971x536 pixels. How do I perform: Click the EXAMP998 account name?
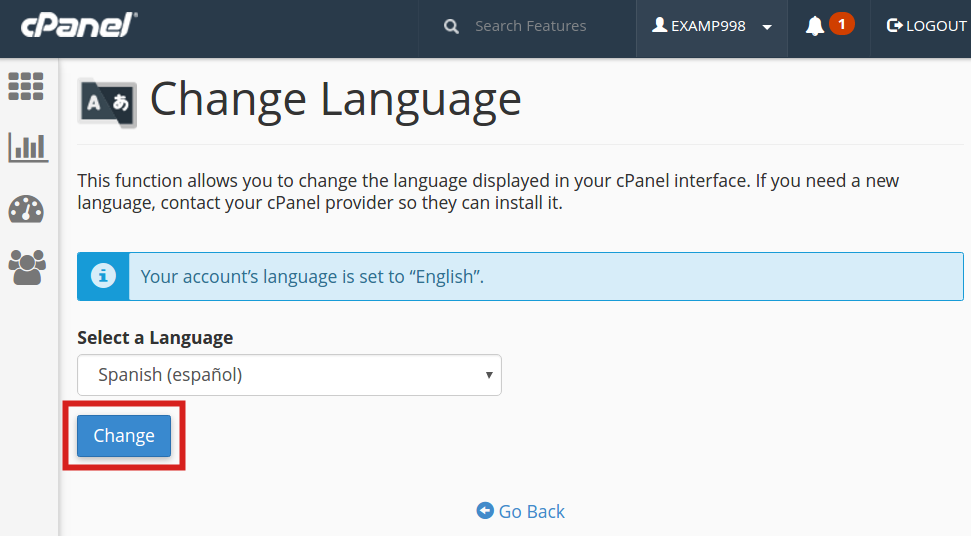[707, 26]
